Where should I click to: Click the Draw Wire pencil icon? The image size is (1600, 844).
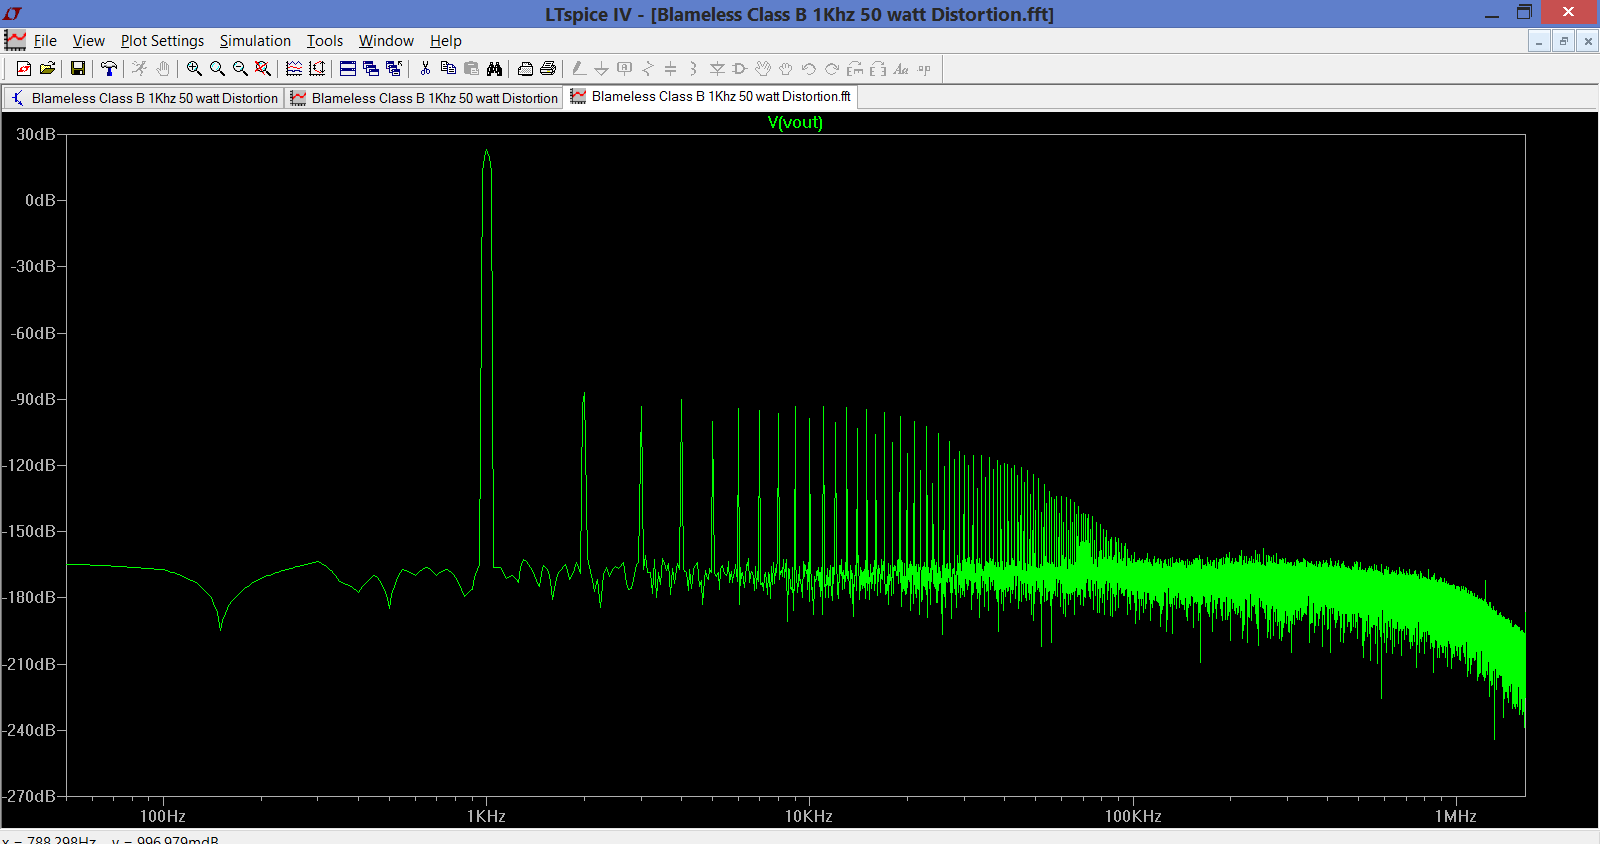click(x=579, y=69)
